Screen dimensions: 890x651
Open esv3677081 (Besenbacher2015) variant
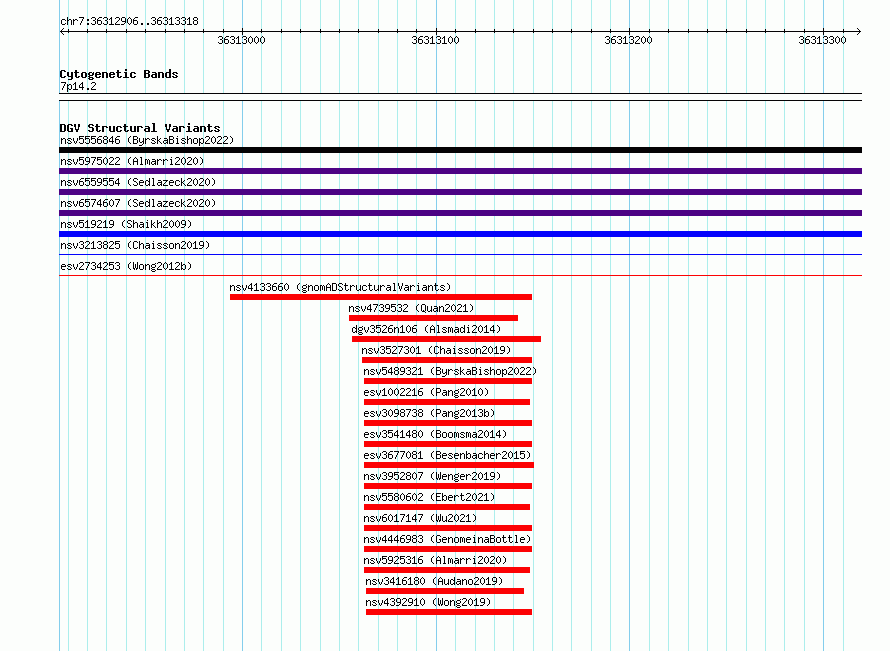click(x=447, y=455)
